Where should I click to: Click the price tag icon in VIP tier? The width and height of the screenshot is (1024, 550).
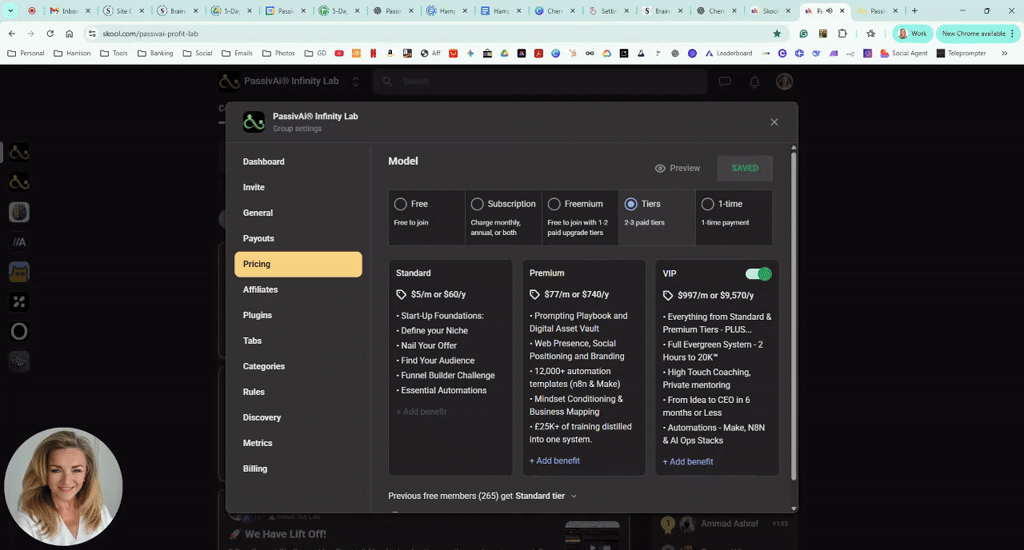point(667,295)
